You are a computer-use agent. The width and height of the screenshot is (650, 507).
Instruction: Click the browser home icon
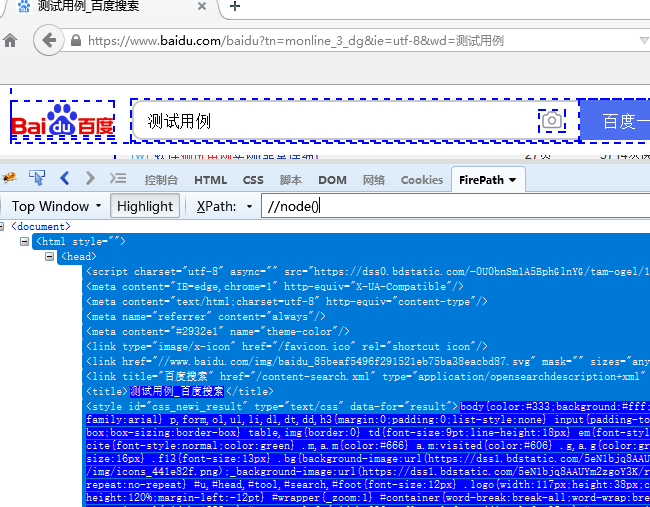[10, 41]
